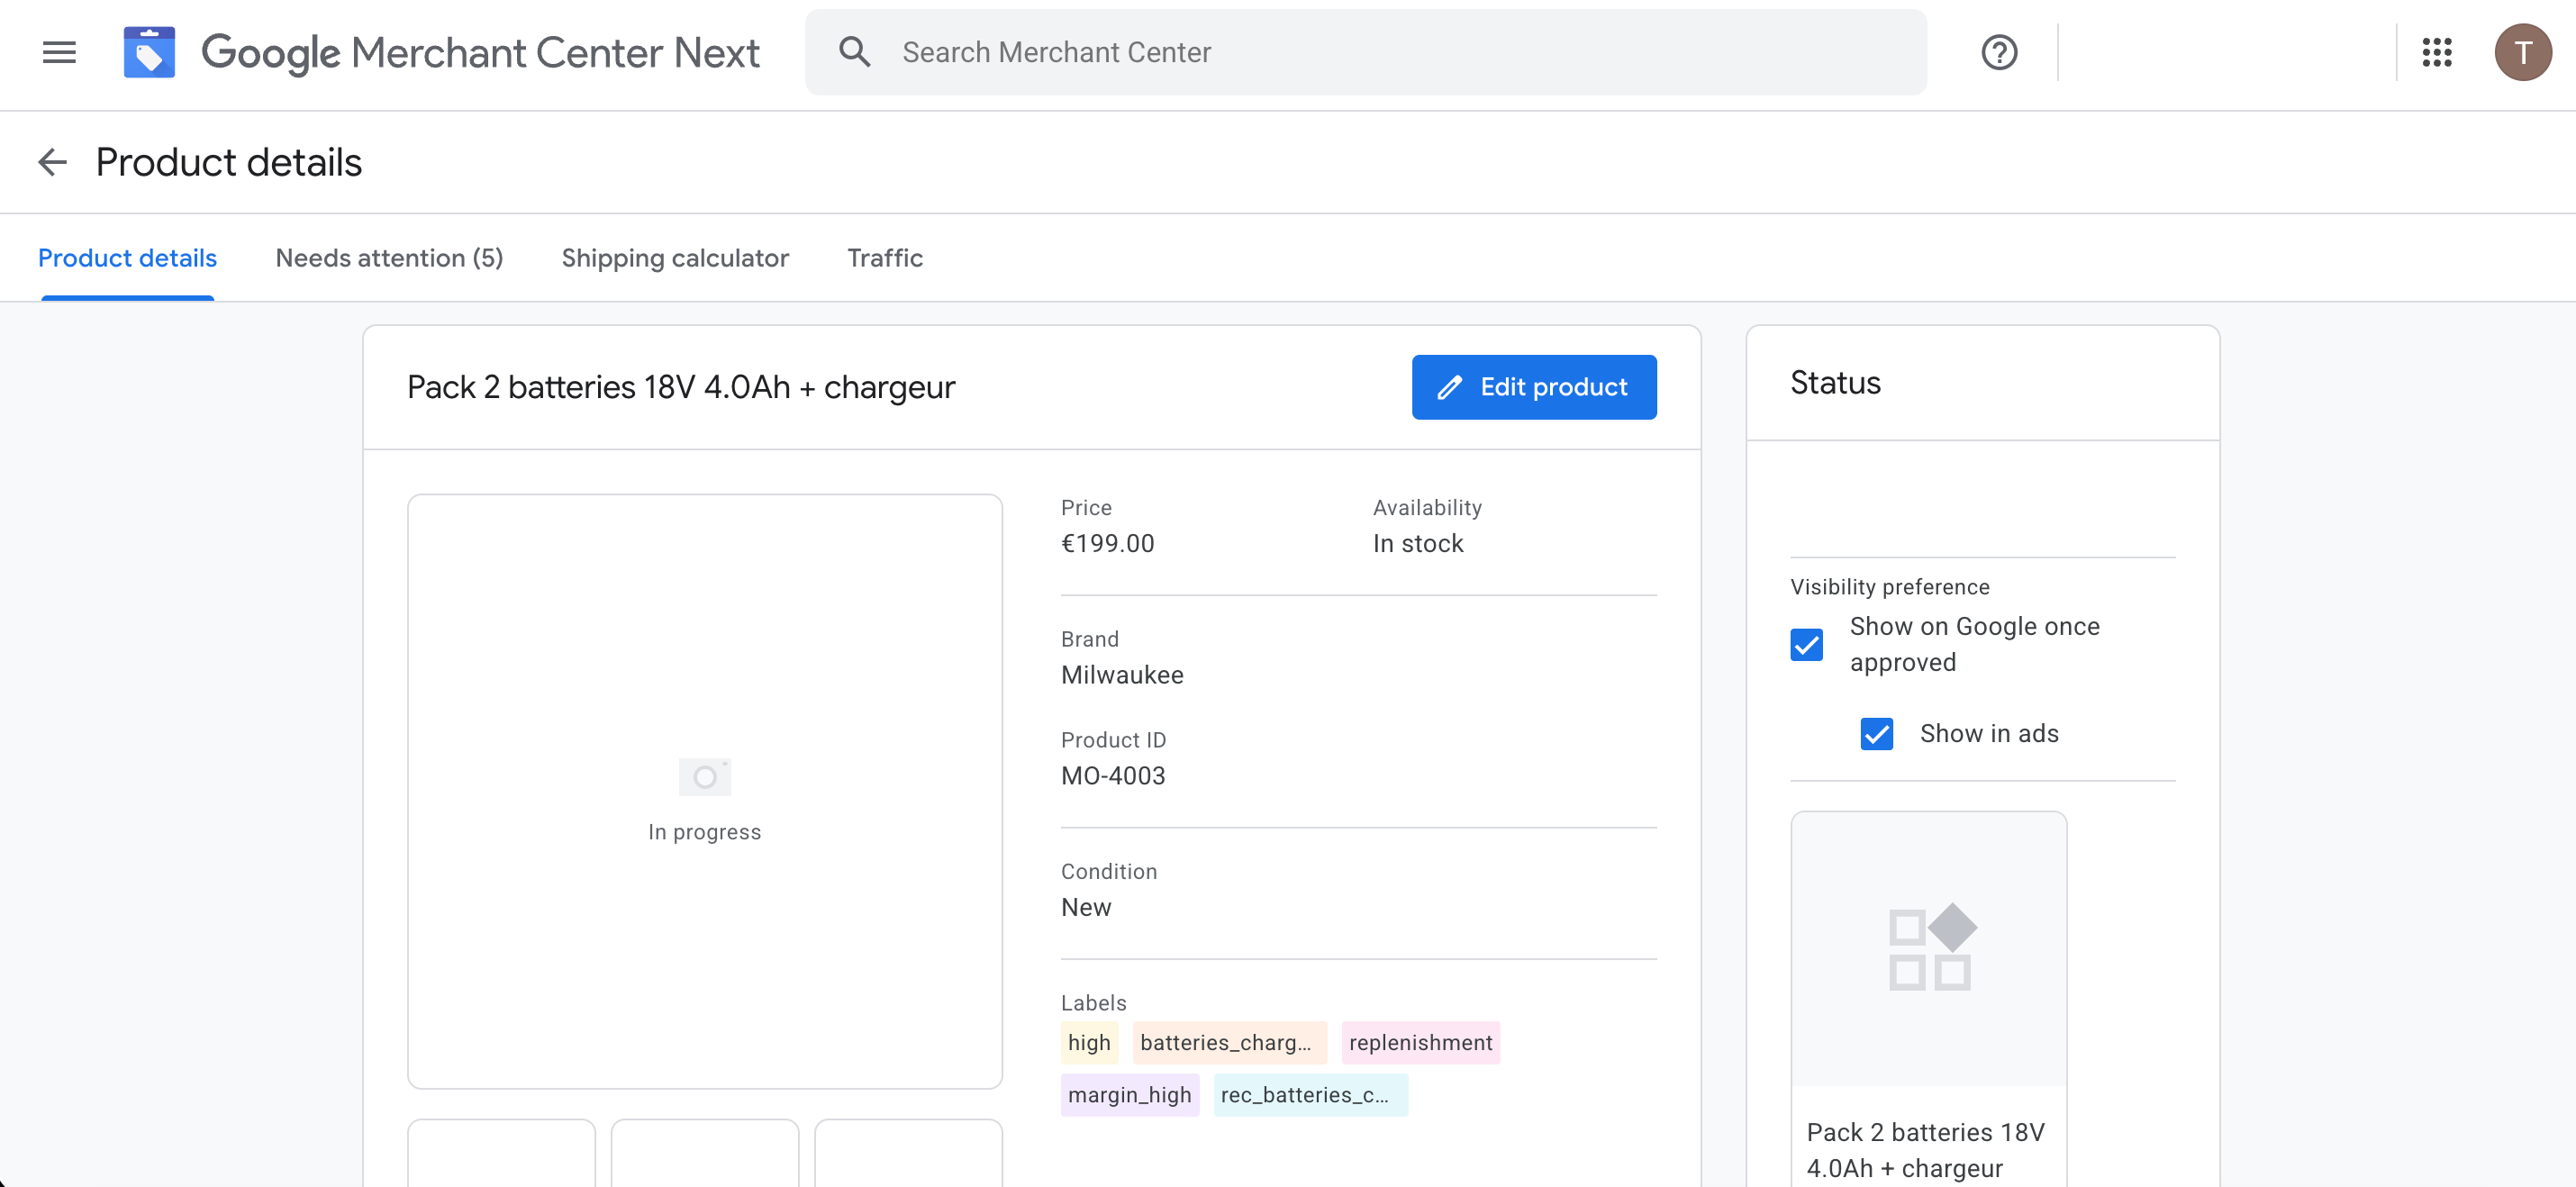Click the replenishment label chip
The width and height of the screenshot is (2576, 1187).
click(x=1420, y=1042)
